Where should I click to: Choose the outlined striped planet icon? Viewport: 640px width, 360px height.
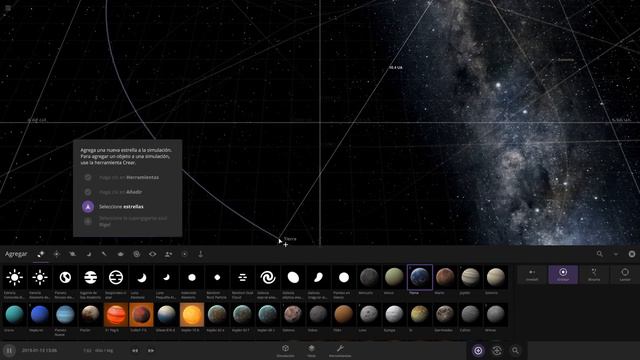click(116, 278)
